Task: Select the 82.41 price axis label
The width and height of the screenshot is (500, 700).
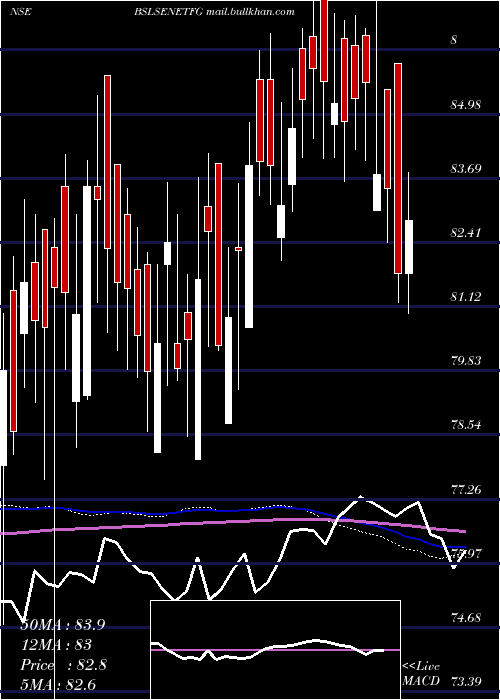Action: click(x=466, y=233)
